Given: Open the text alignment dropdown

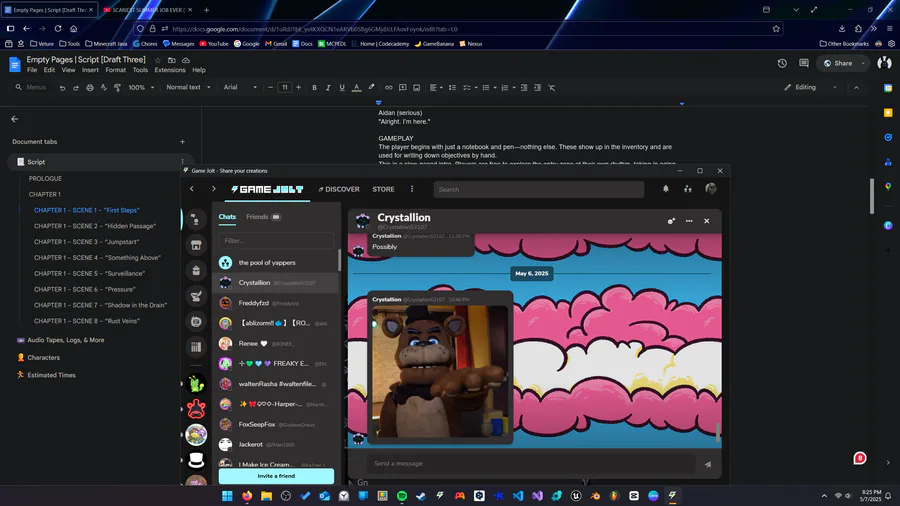Looking at the screenshot, I should tap(436, 87).
